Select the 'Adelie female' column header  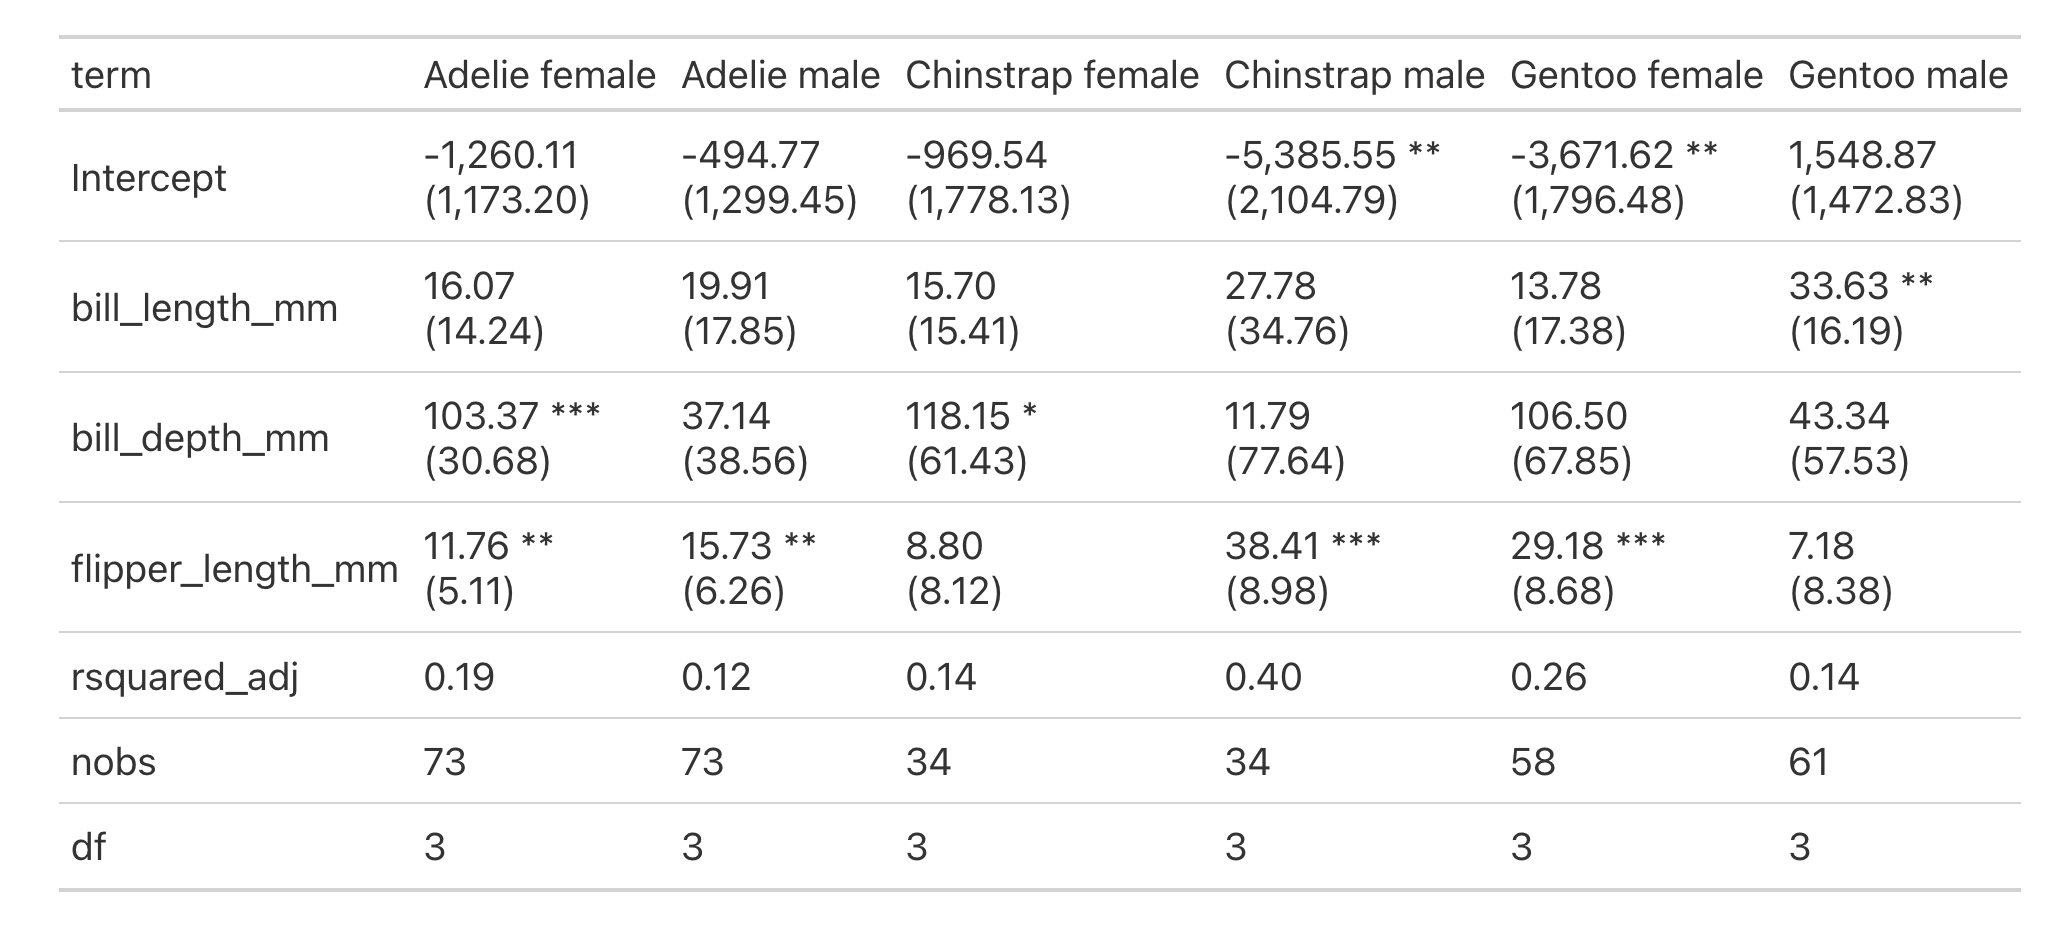pos(539,75)
